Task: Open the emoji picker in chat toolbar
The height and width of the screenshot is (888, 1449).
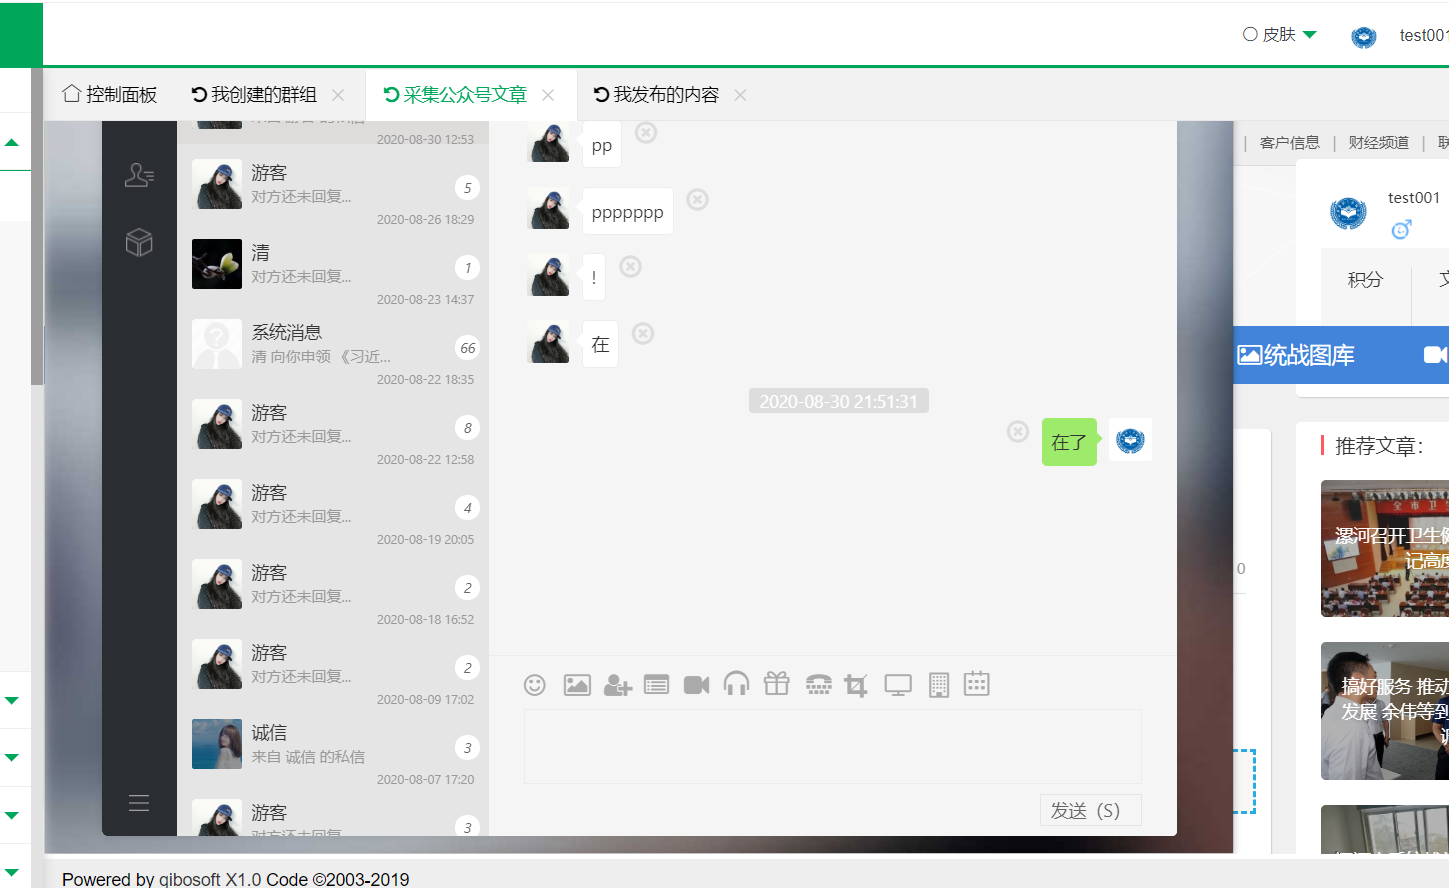Action: [535, 685]
